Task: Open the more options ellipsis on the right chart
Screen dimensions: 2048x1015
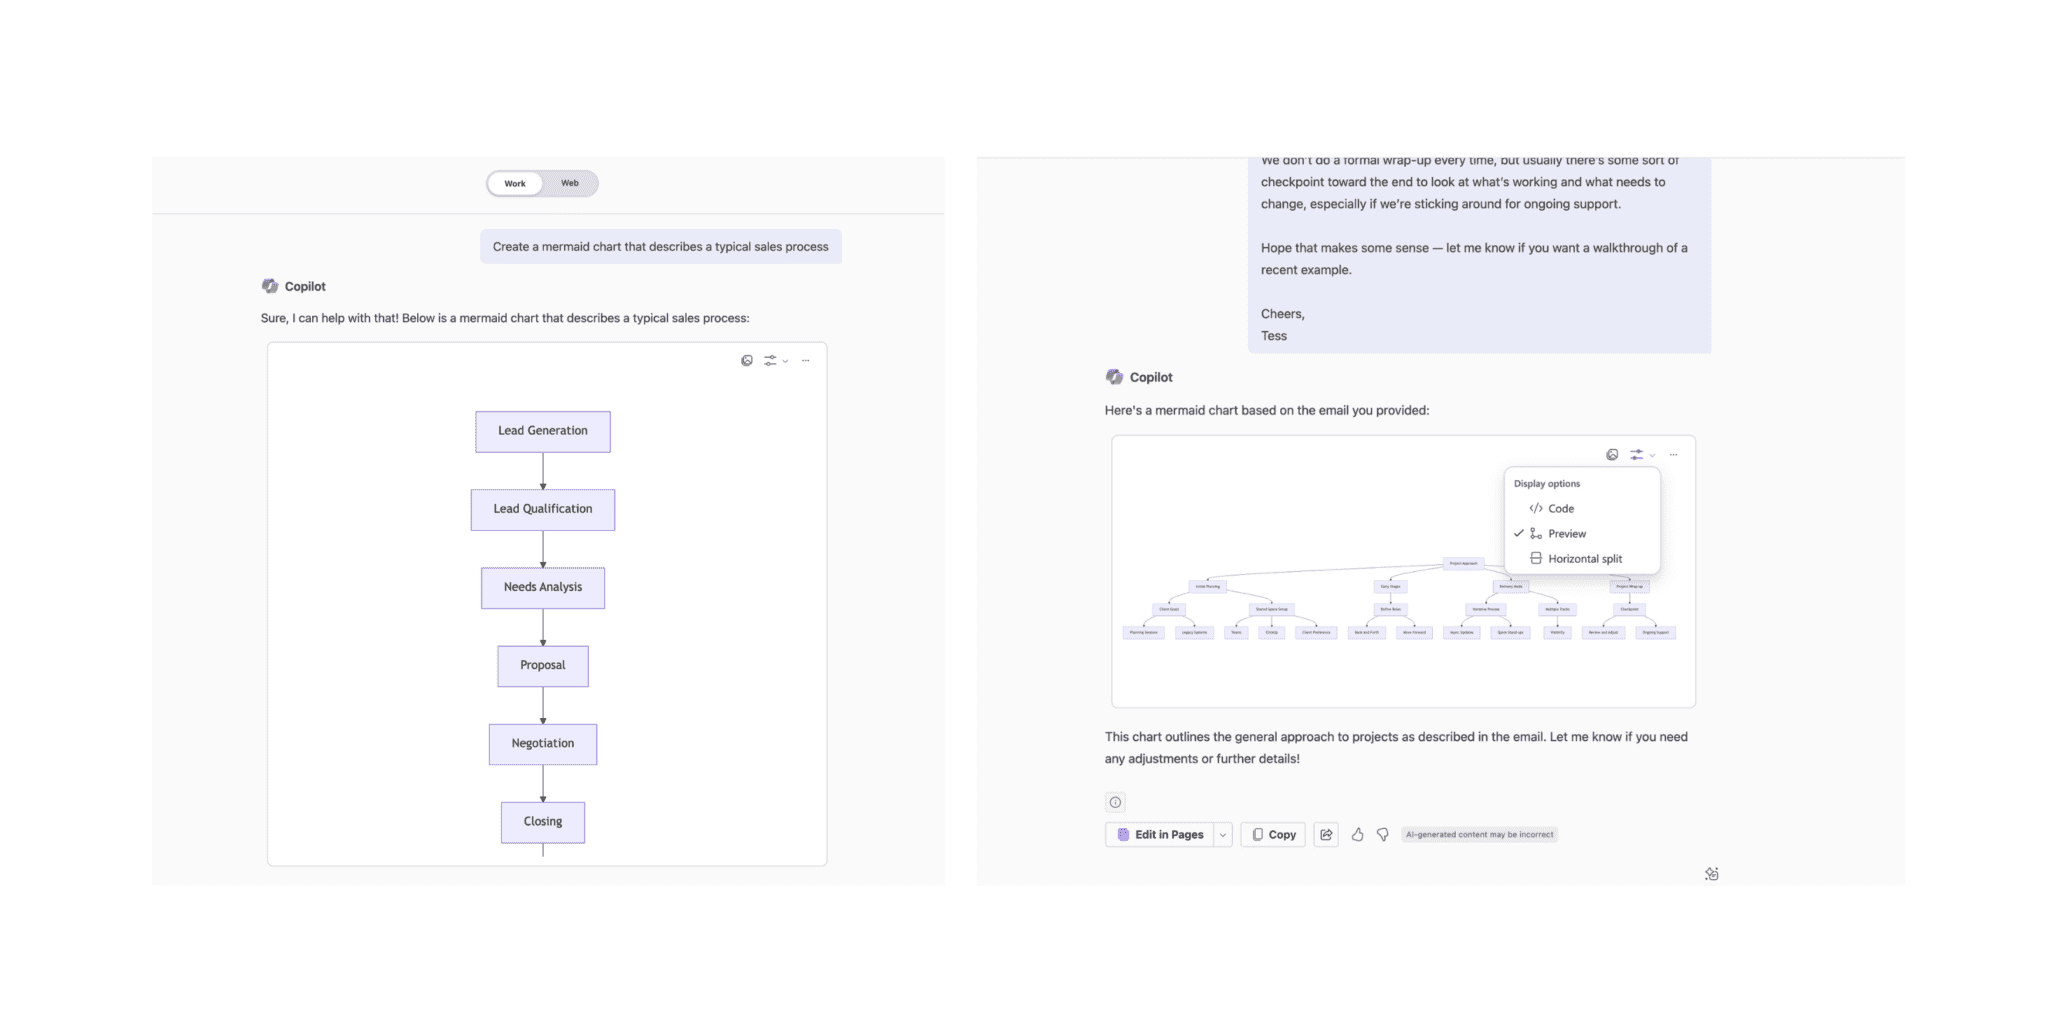Action: point(1673,455)
